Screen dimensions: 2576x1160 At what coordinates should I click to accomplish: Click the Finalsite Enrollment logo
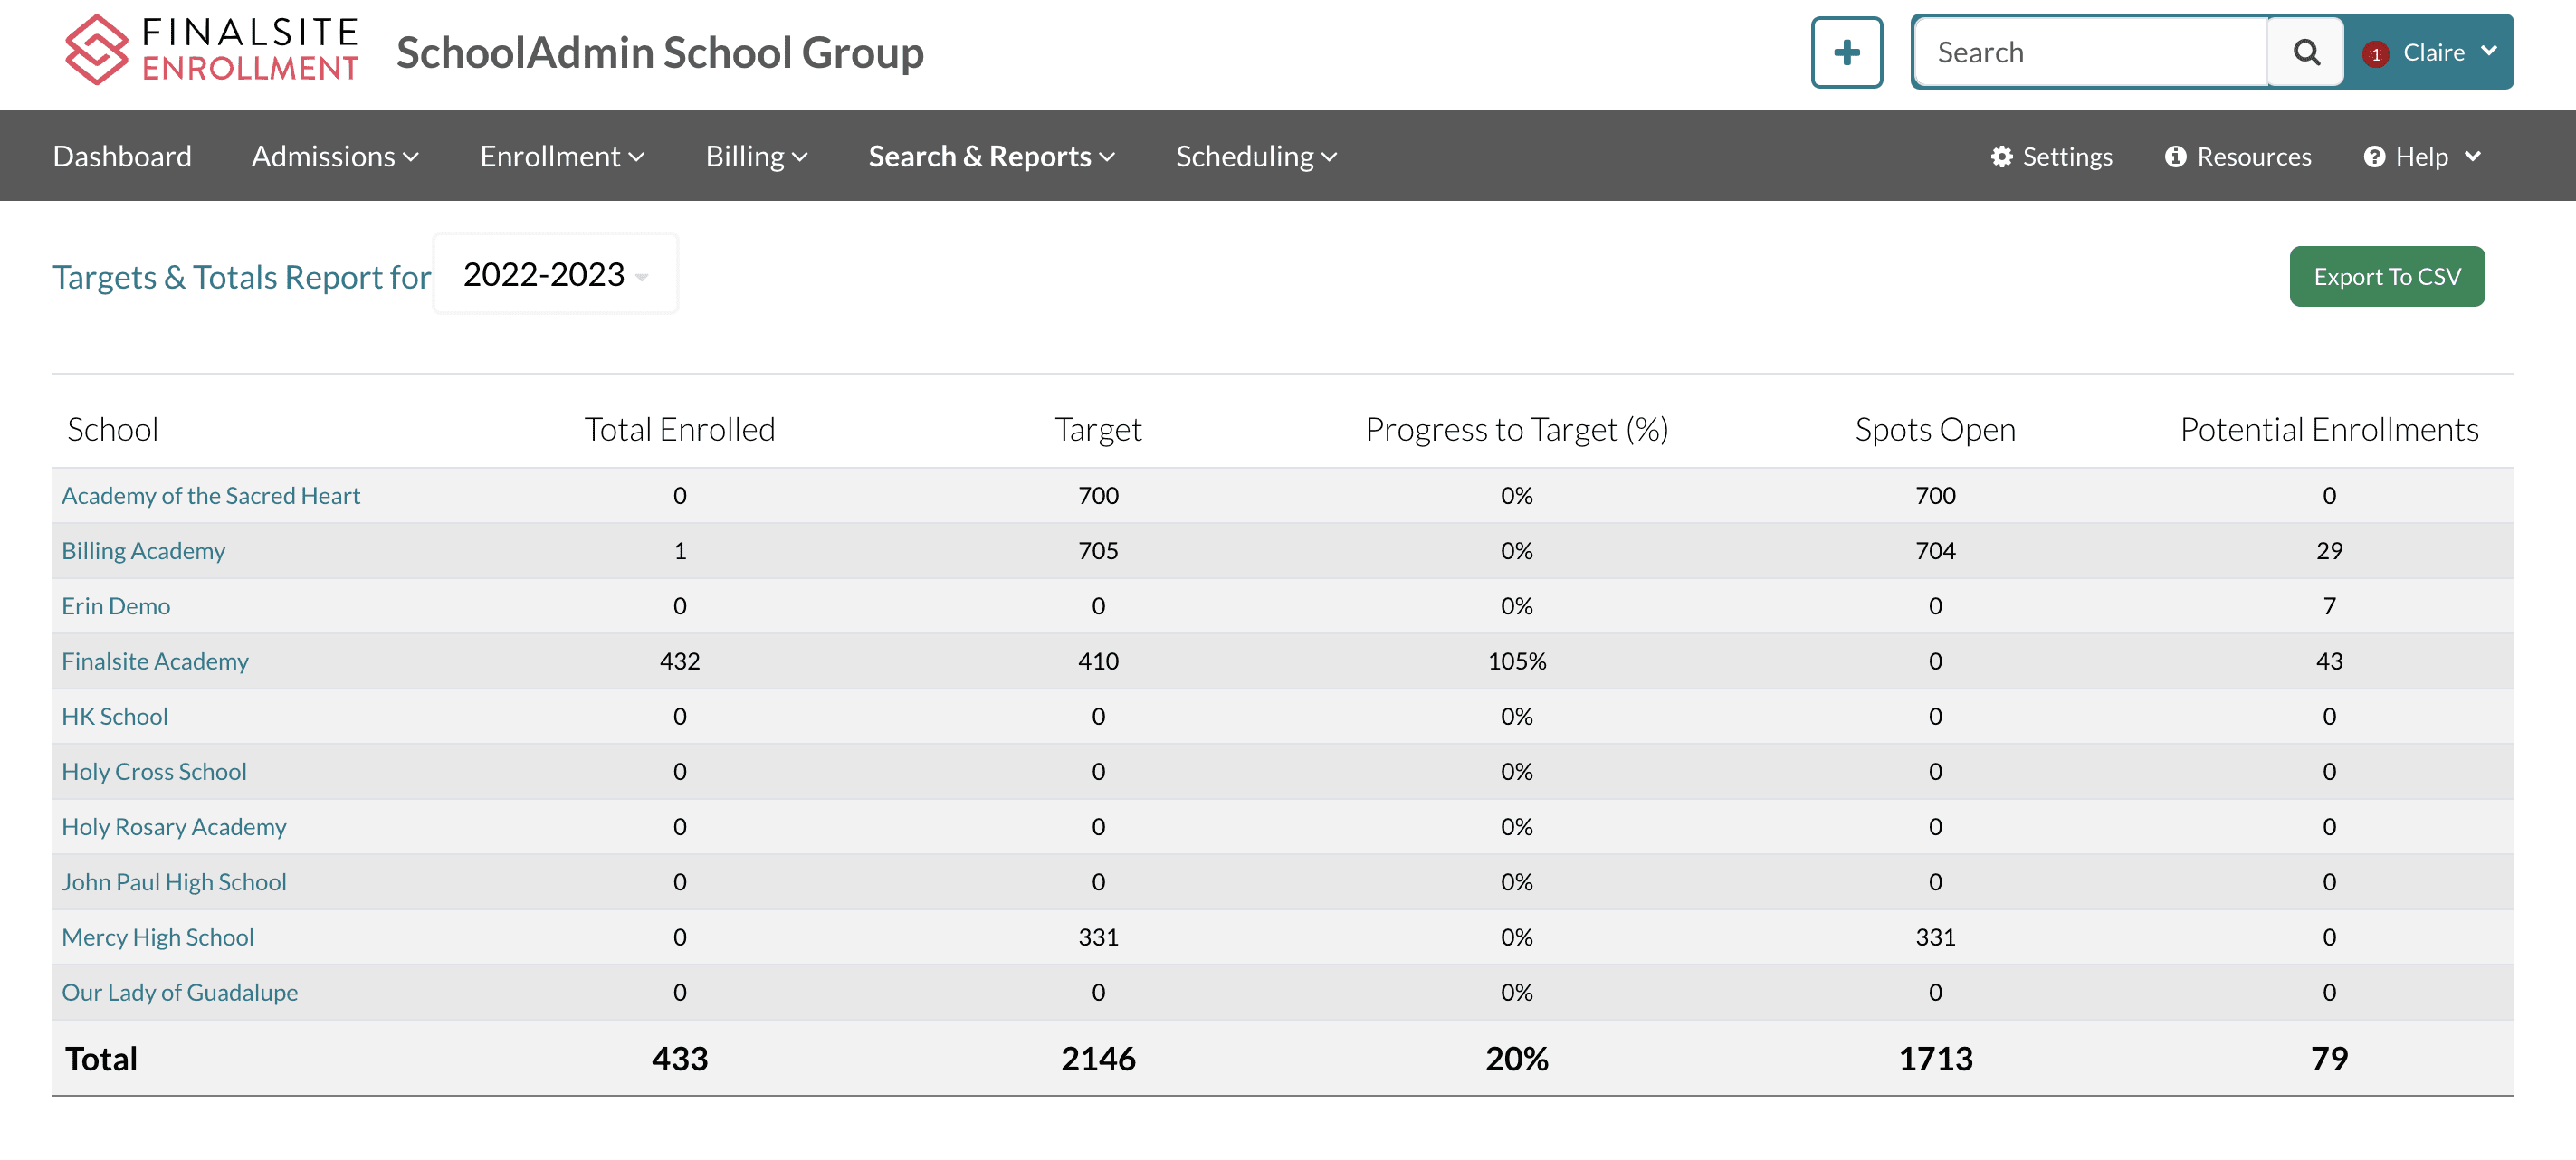211,50
